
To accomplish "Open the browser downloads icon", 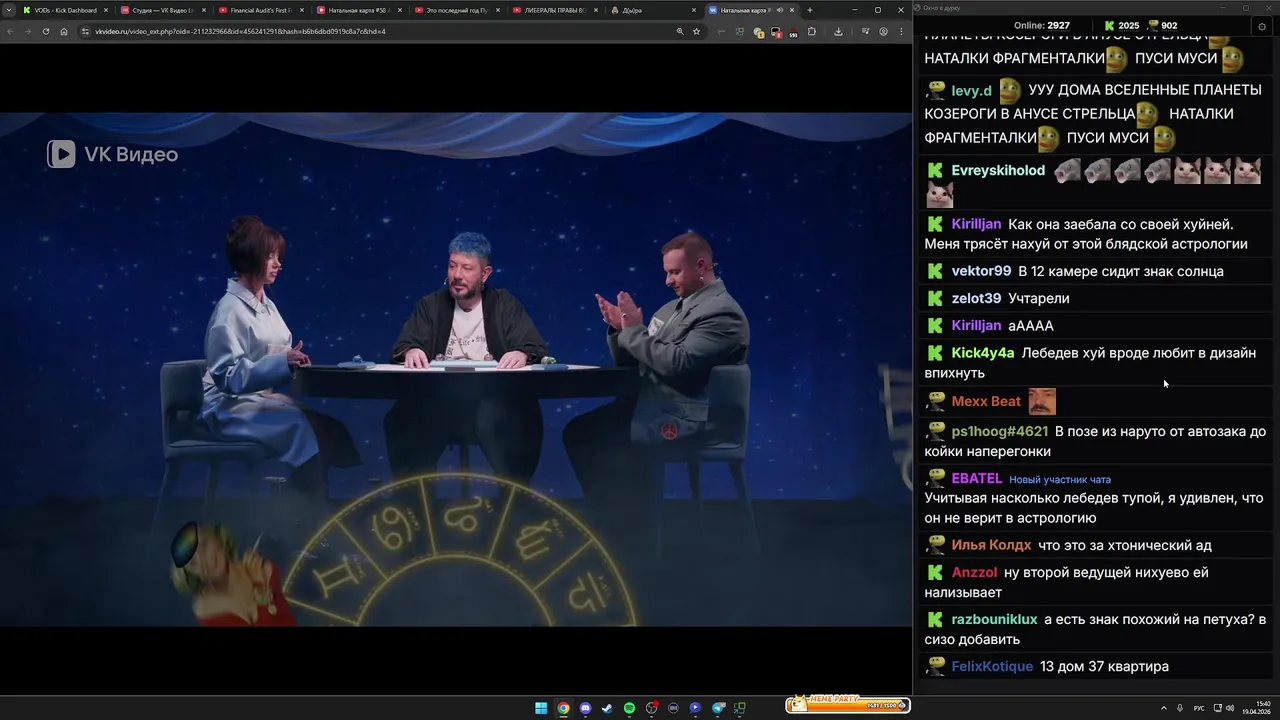I will 838,31.
